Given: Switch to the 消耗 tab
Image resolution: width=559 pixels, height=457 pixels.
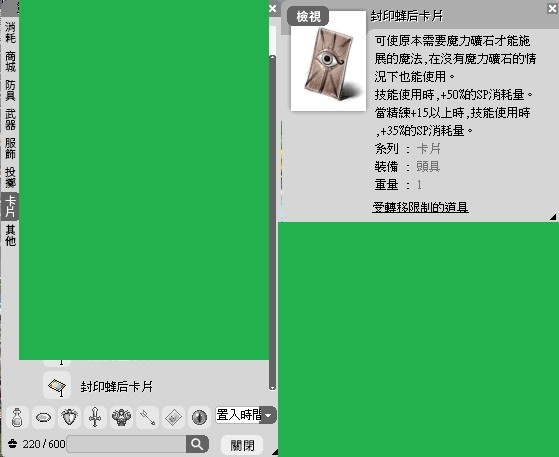Looking at the screenshot, I should pos(10,32).
